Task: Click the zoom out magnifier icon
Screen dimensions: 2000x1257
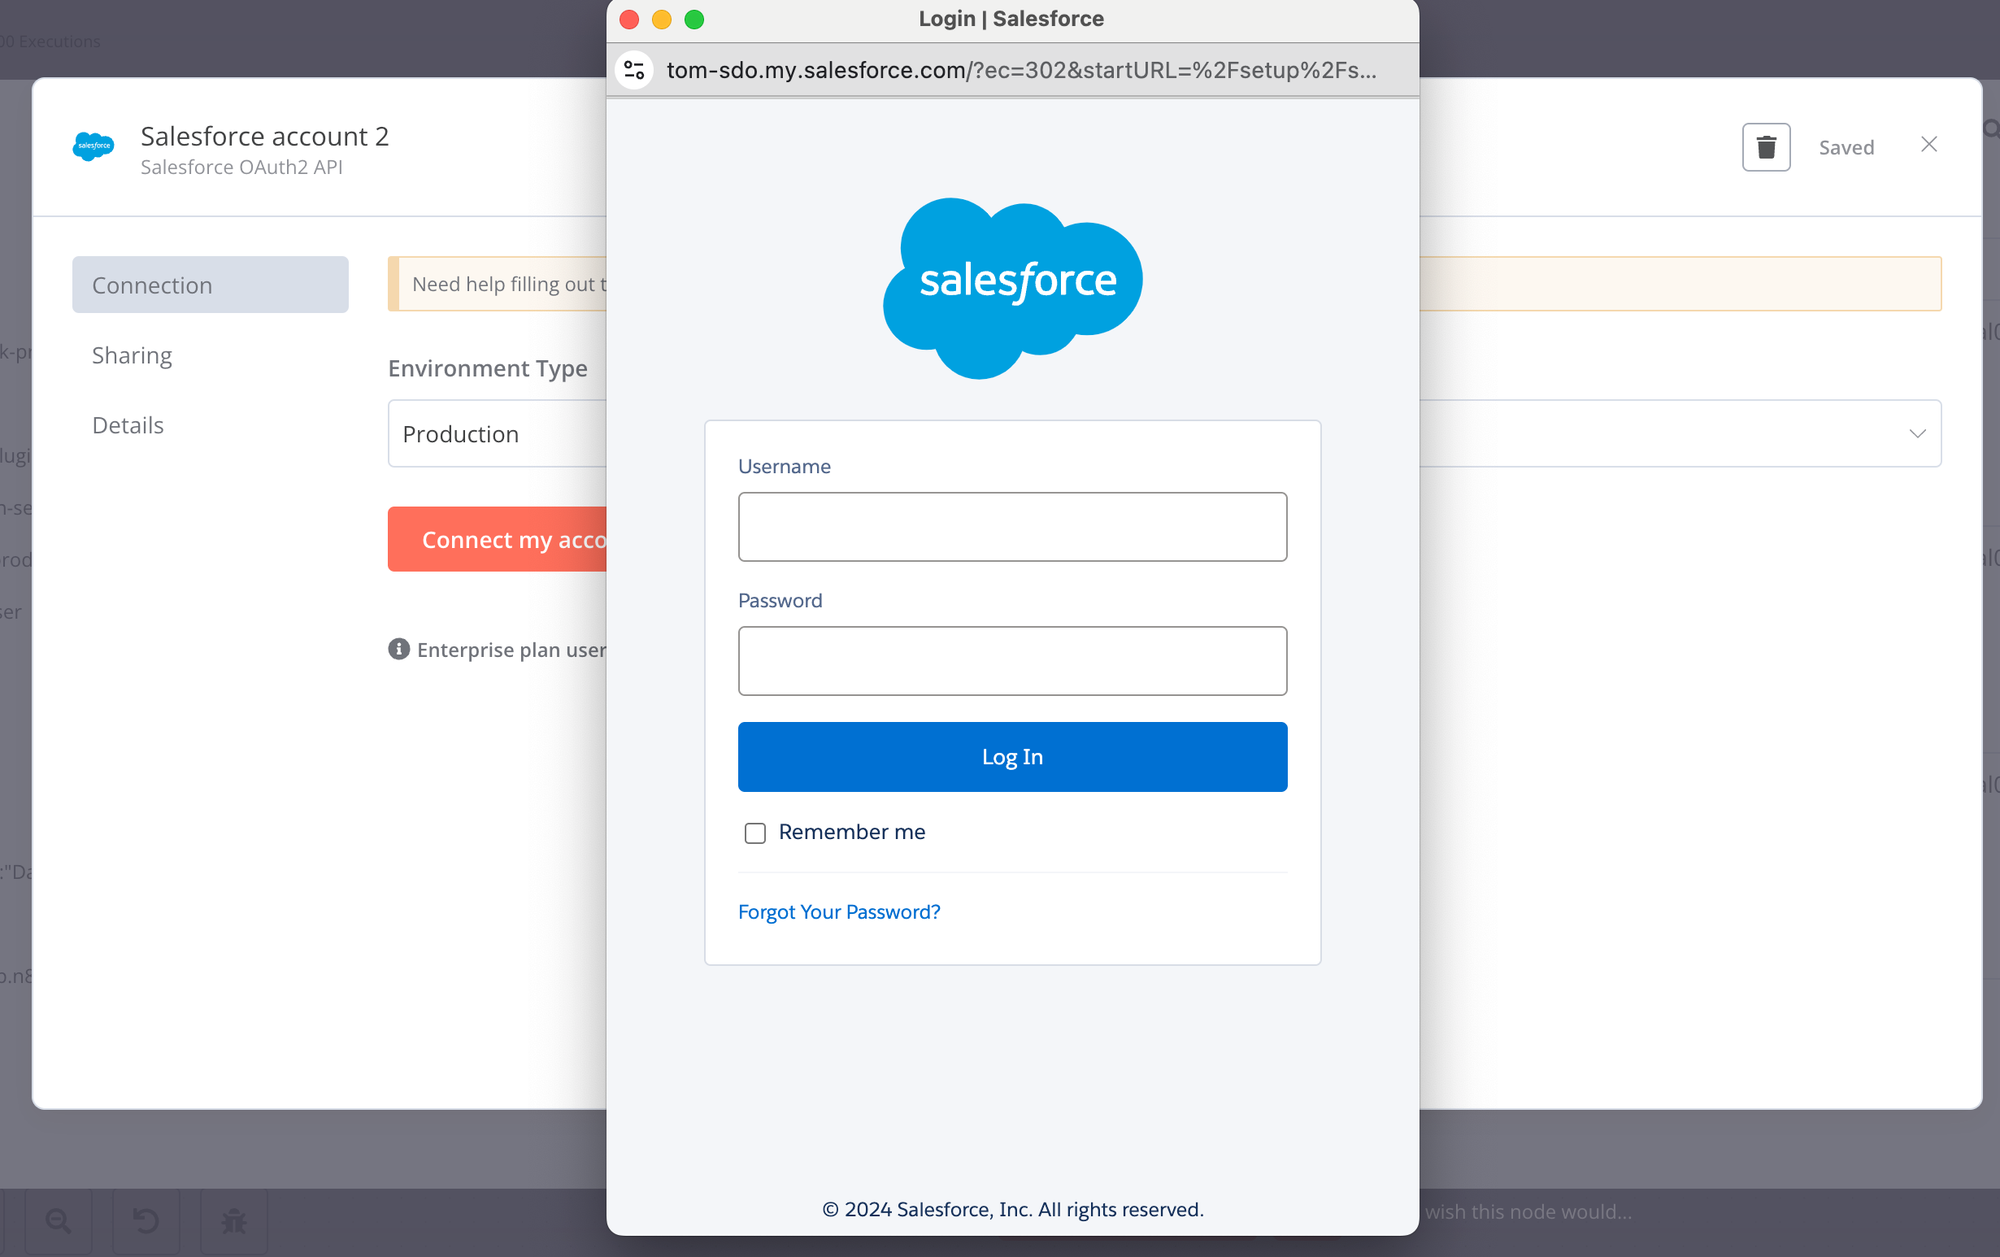Action: [x=58, y=1220]
